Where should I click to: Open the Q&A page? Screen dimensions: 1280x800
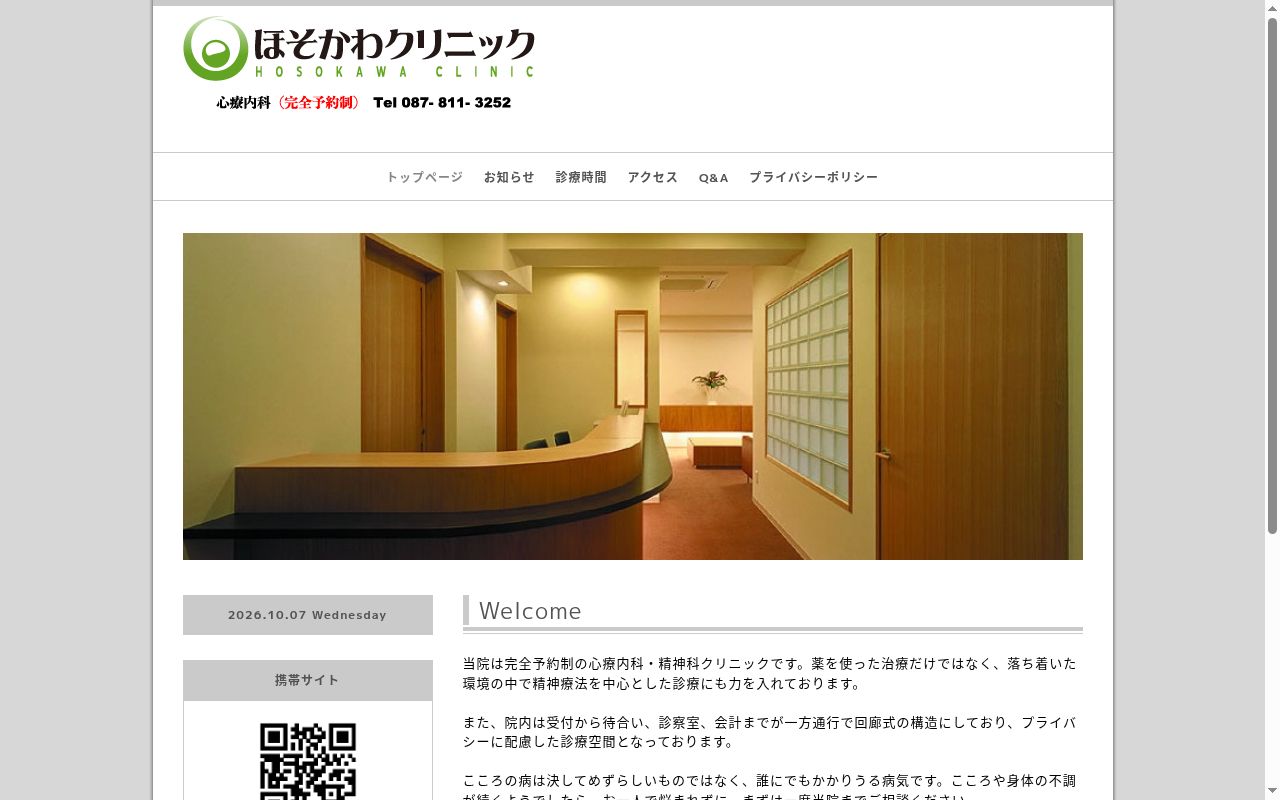[x=713, y=177]
